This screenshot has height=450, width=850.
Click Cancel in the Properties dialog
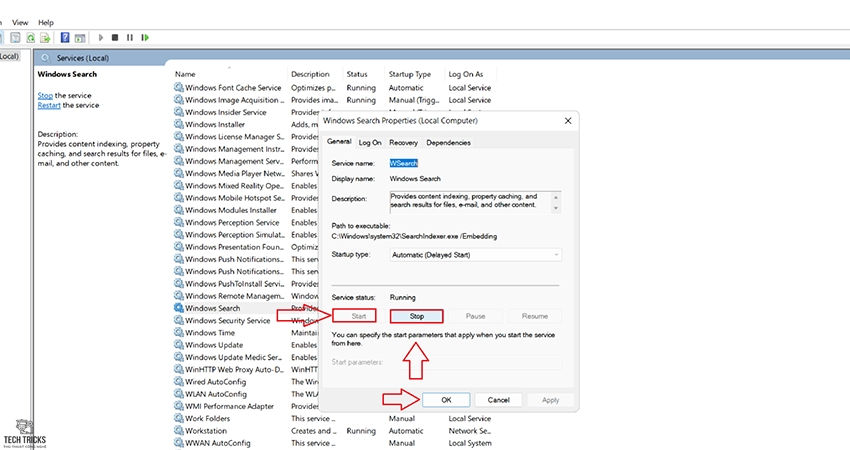tap(498, 400)
